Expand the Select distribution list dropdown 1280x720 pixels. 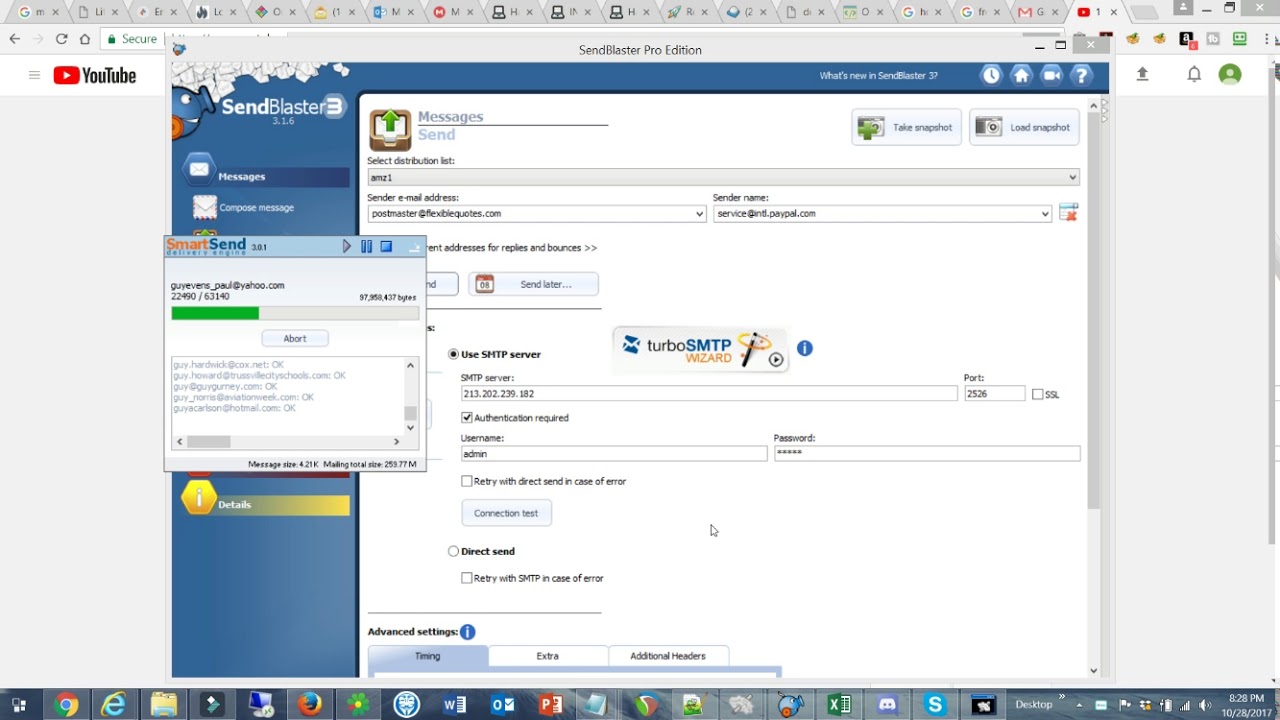tap(1072, 177)
